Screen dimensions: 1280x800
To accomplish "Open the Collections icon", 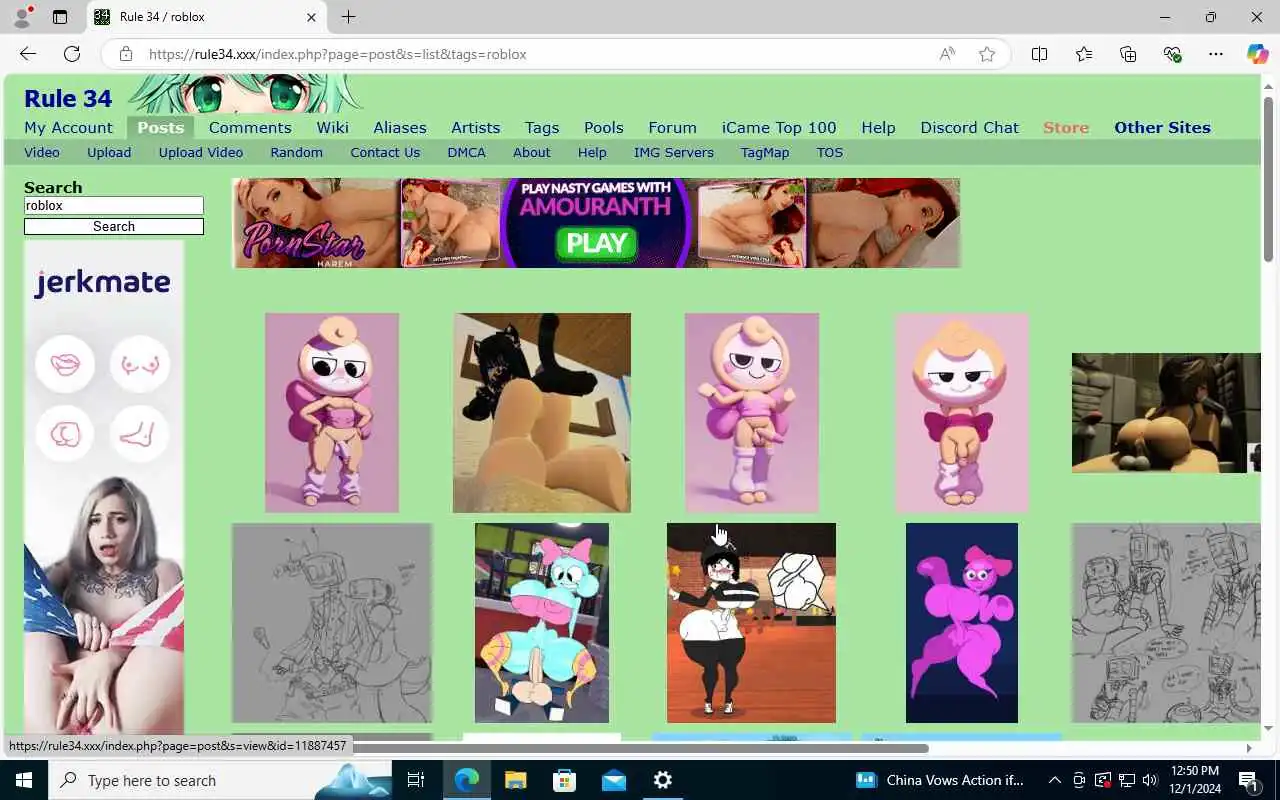I will click(1128, 54).
